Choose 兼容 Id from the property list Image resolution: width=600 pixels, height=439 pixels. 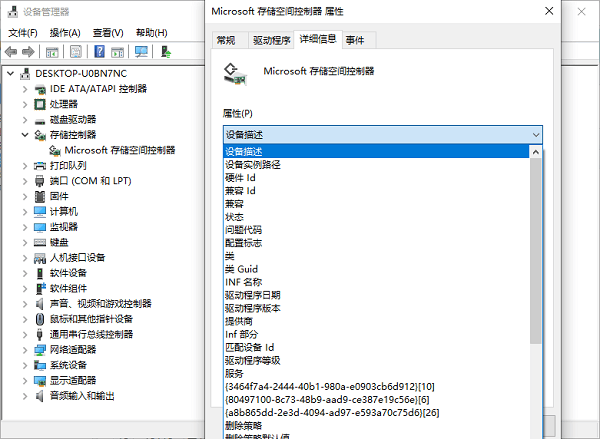[x=377, y=191]
